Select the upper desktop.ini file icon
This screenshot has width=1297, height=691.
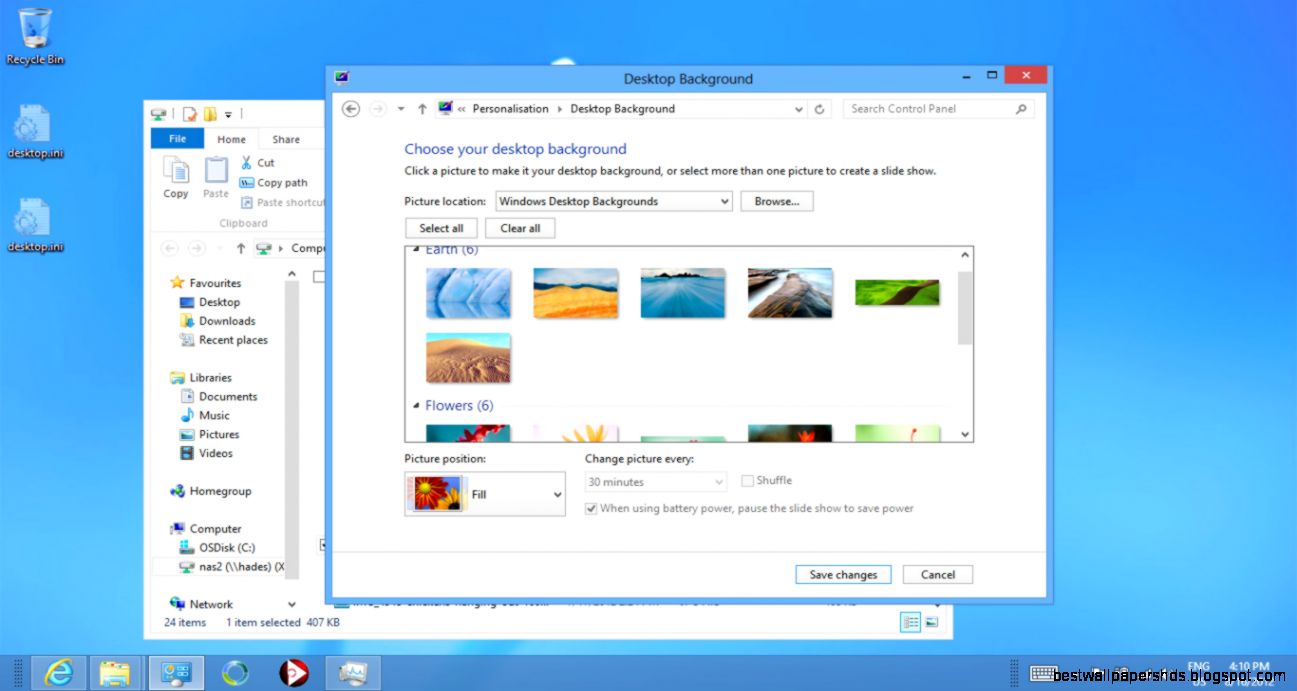pos(35,131)
